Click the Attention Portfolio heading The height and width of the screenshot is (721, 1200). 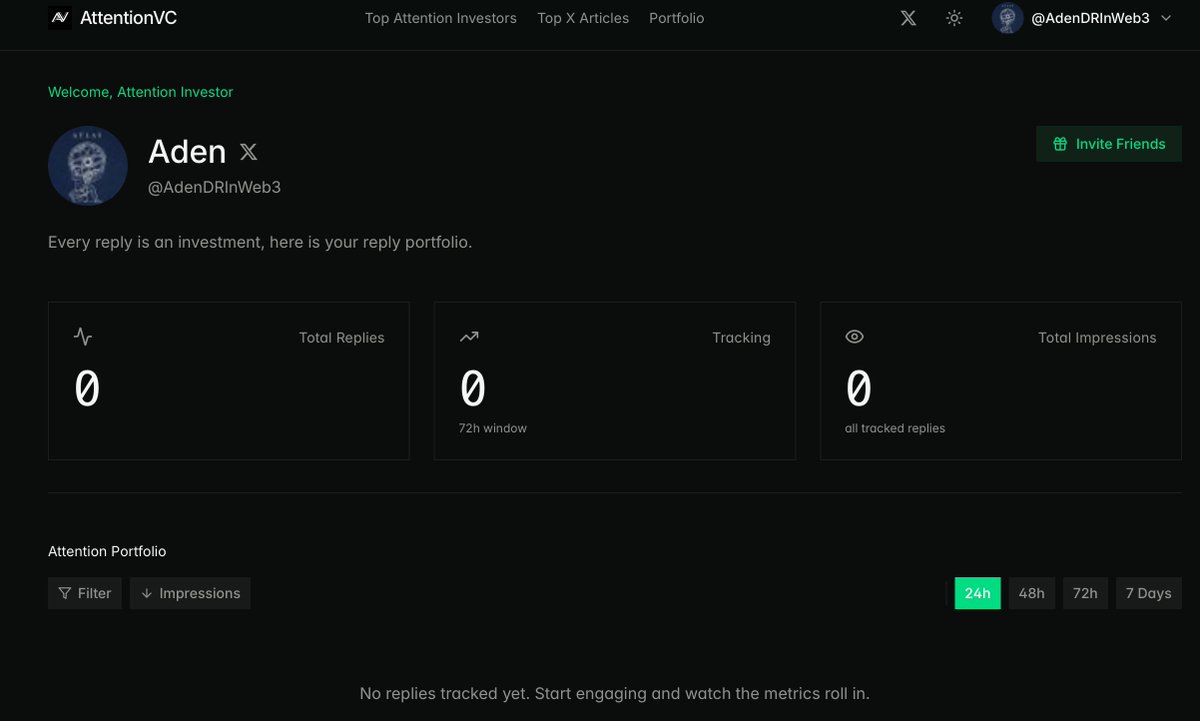(107, 551)
